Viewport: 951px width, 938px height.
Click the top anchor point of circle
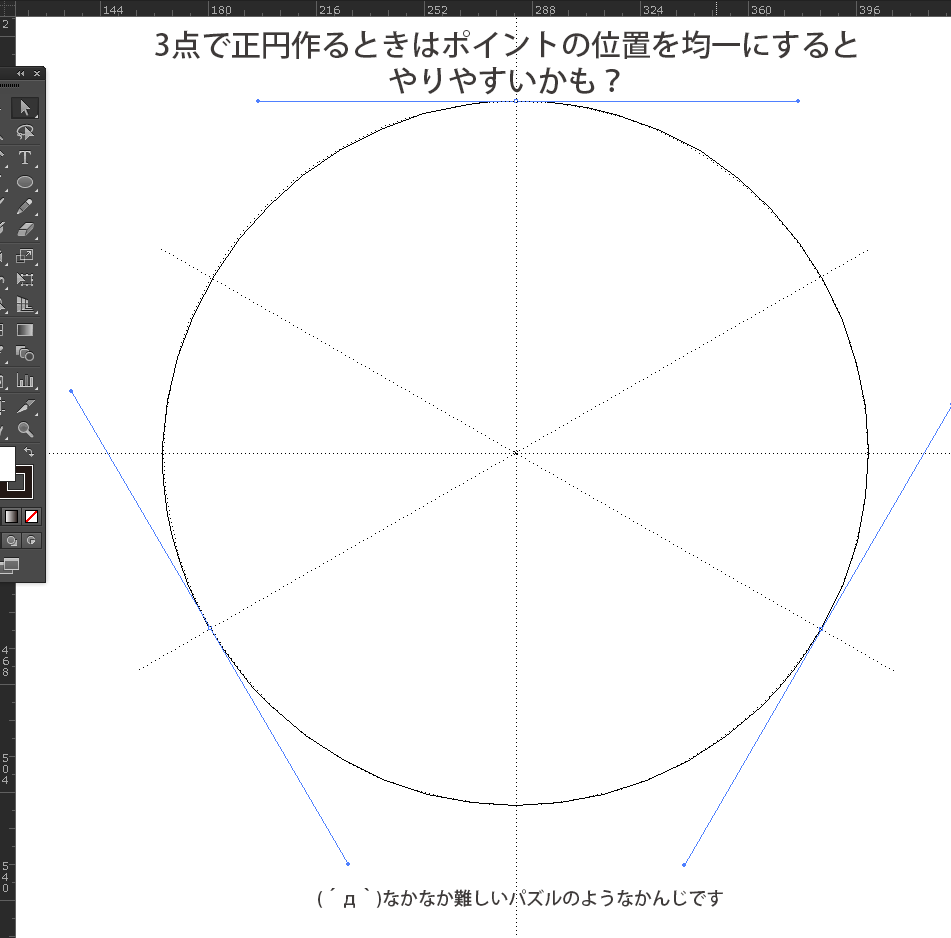pyautogui.click(x=516, y=101)
